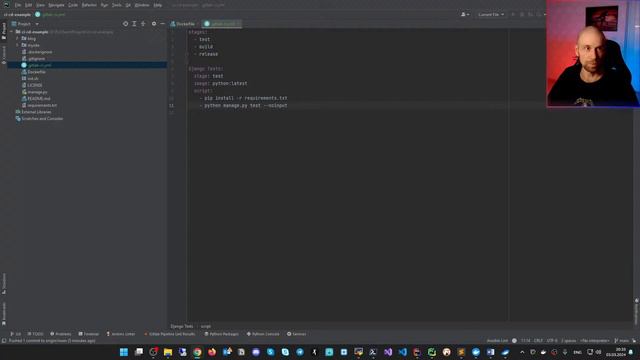
Task: Open the Run menu
Action: tap(104, 5)
